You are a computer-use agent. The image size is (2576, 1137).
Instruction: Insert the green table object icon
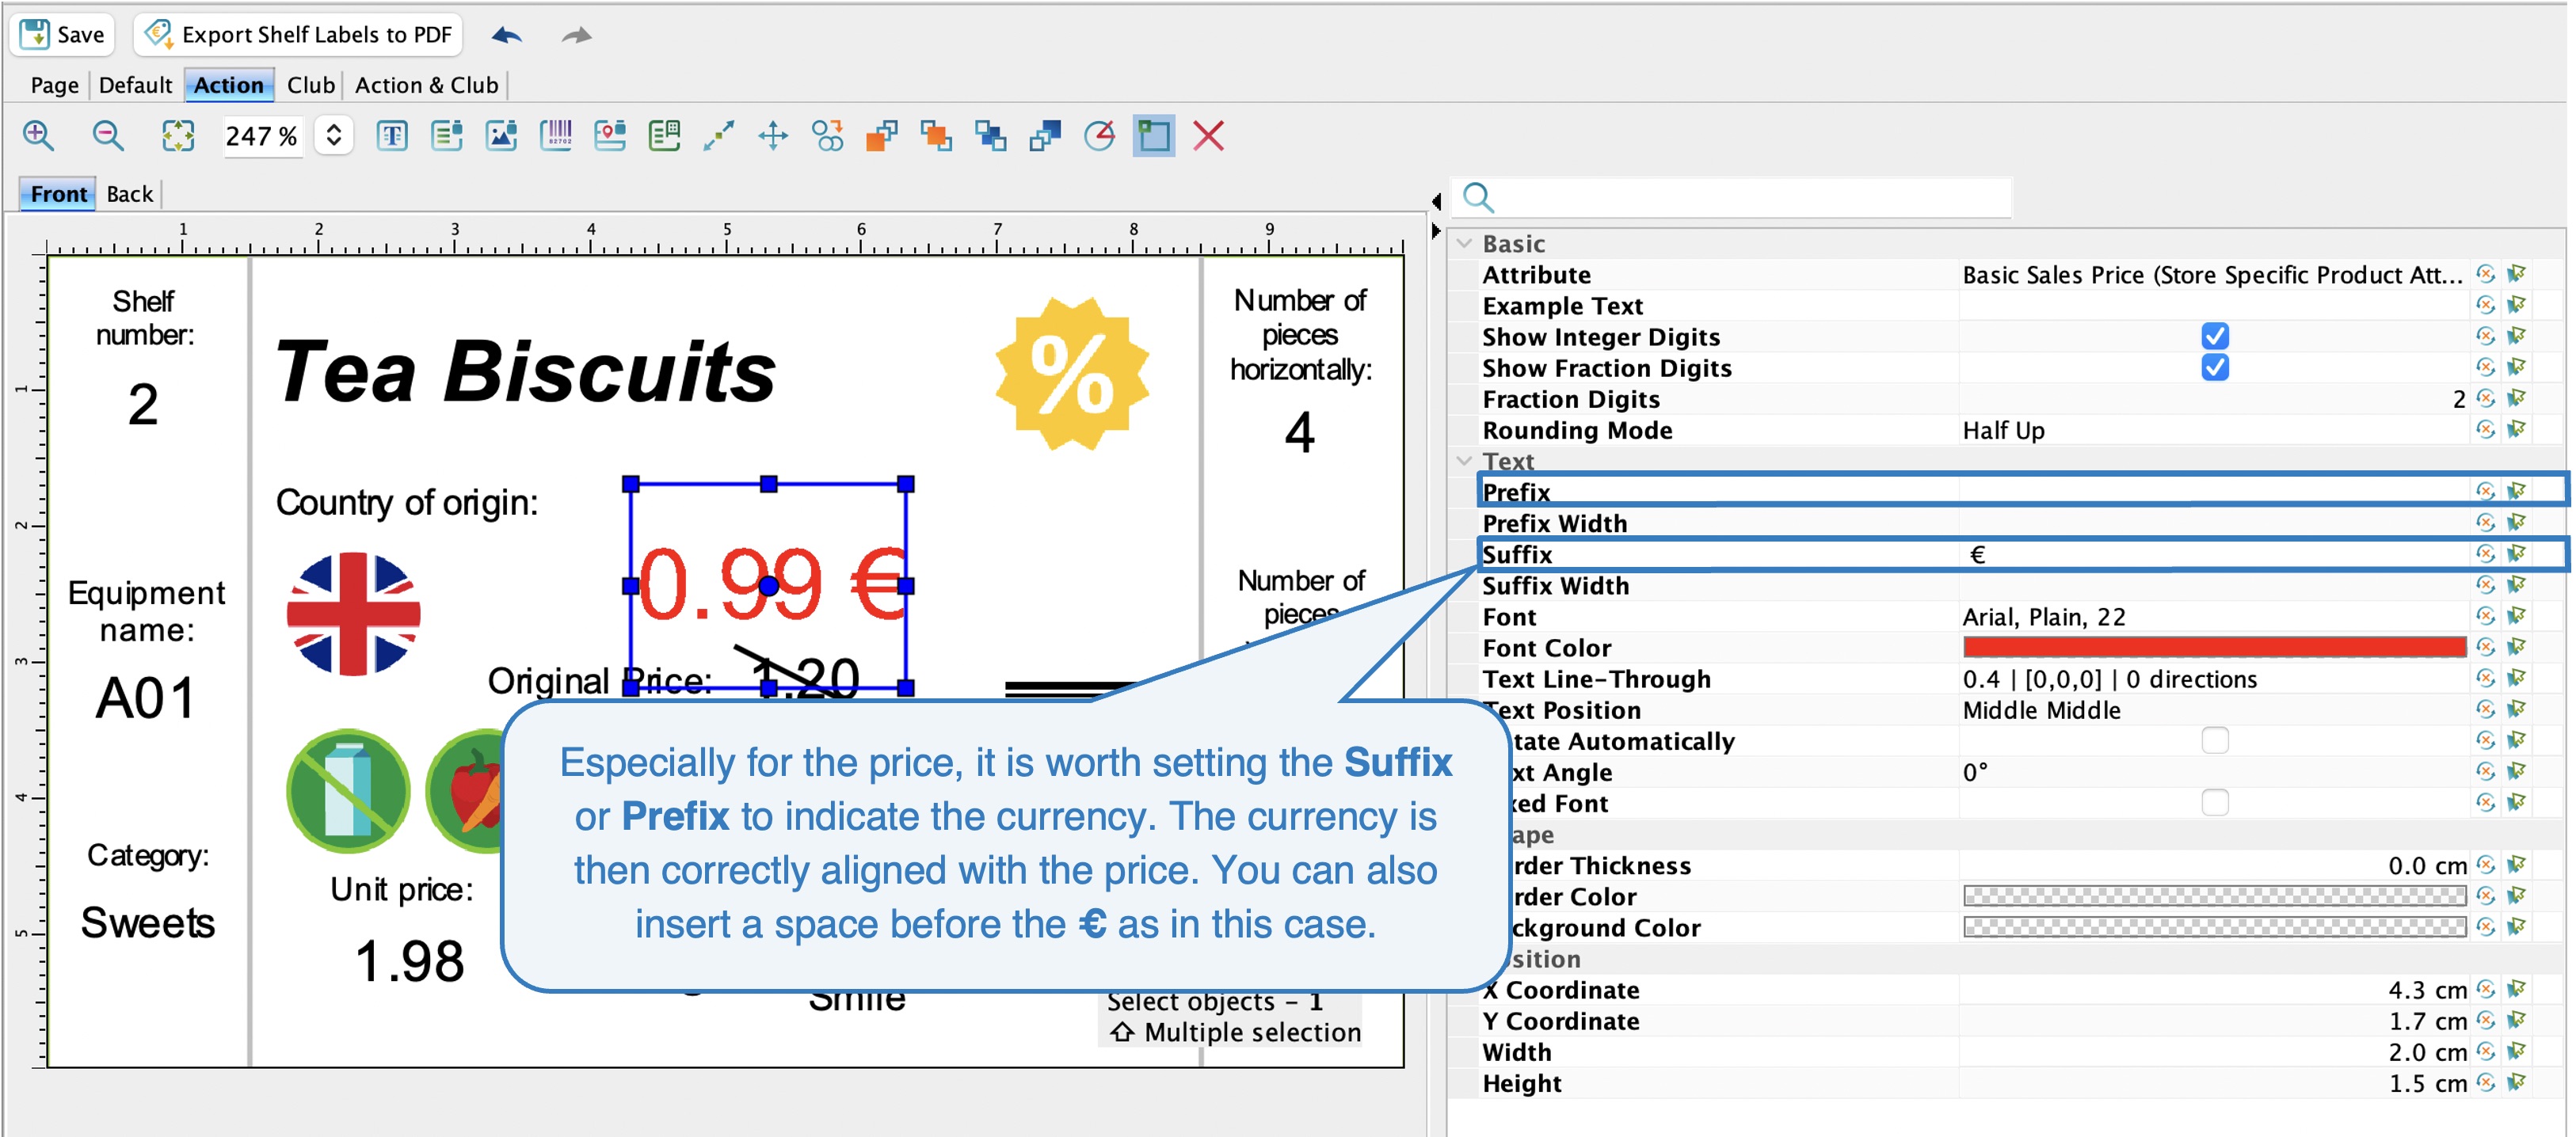[x=664, y=136]
